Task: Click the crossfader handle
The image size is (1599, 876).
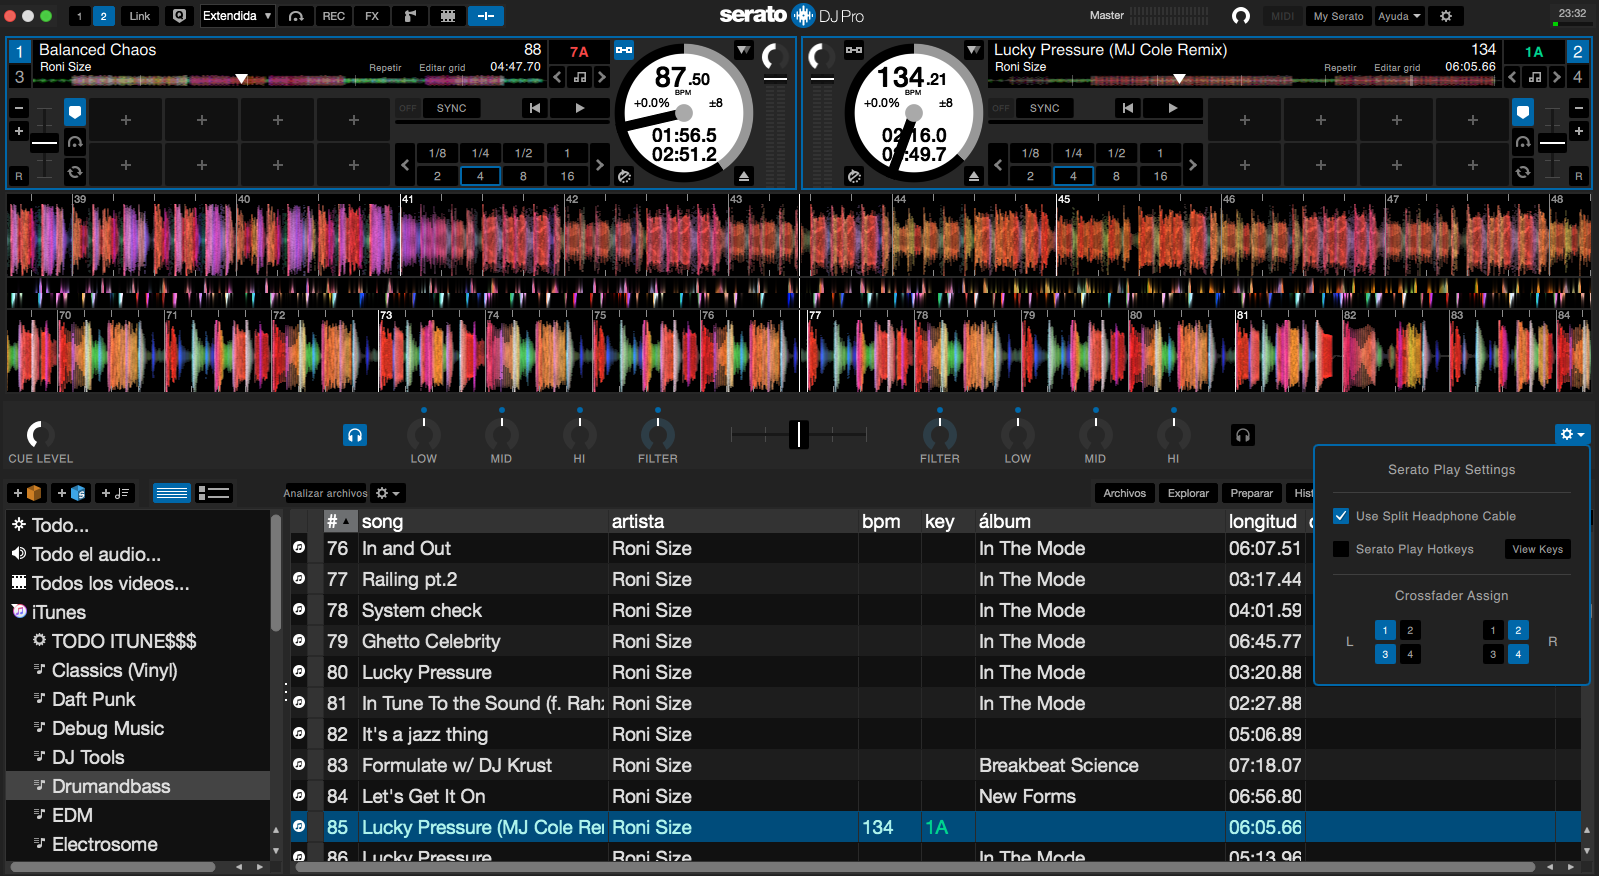Action: coord(798,434)
